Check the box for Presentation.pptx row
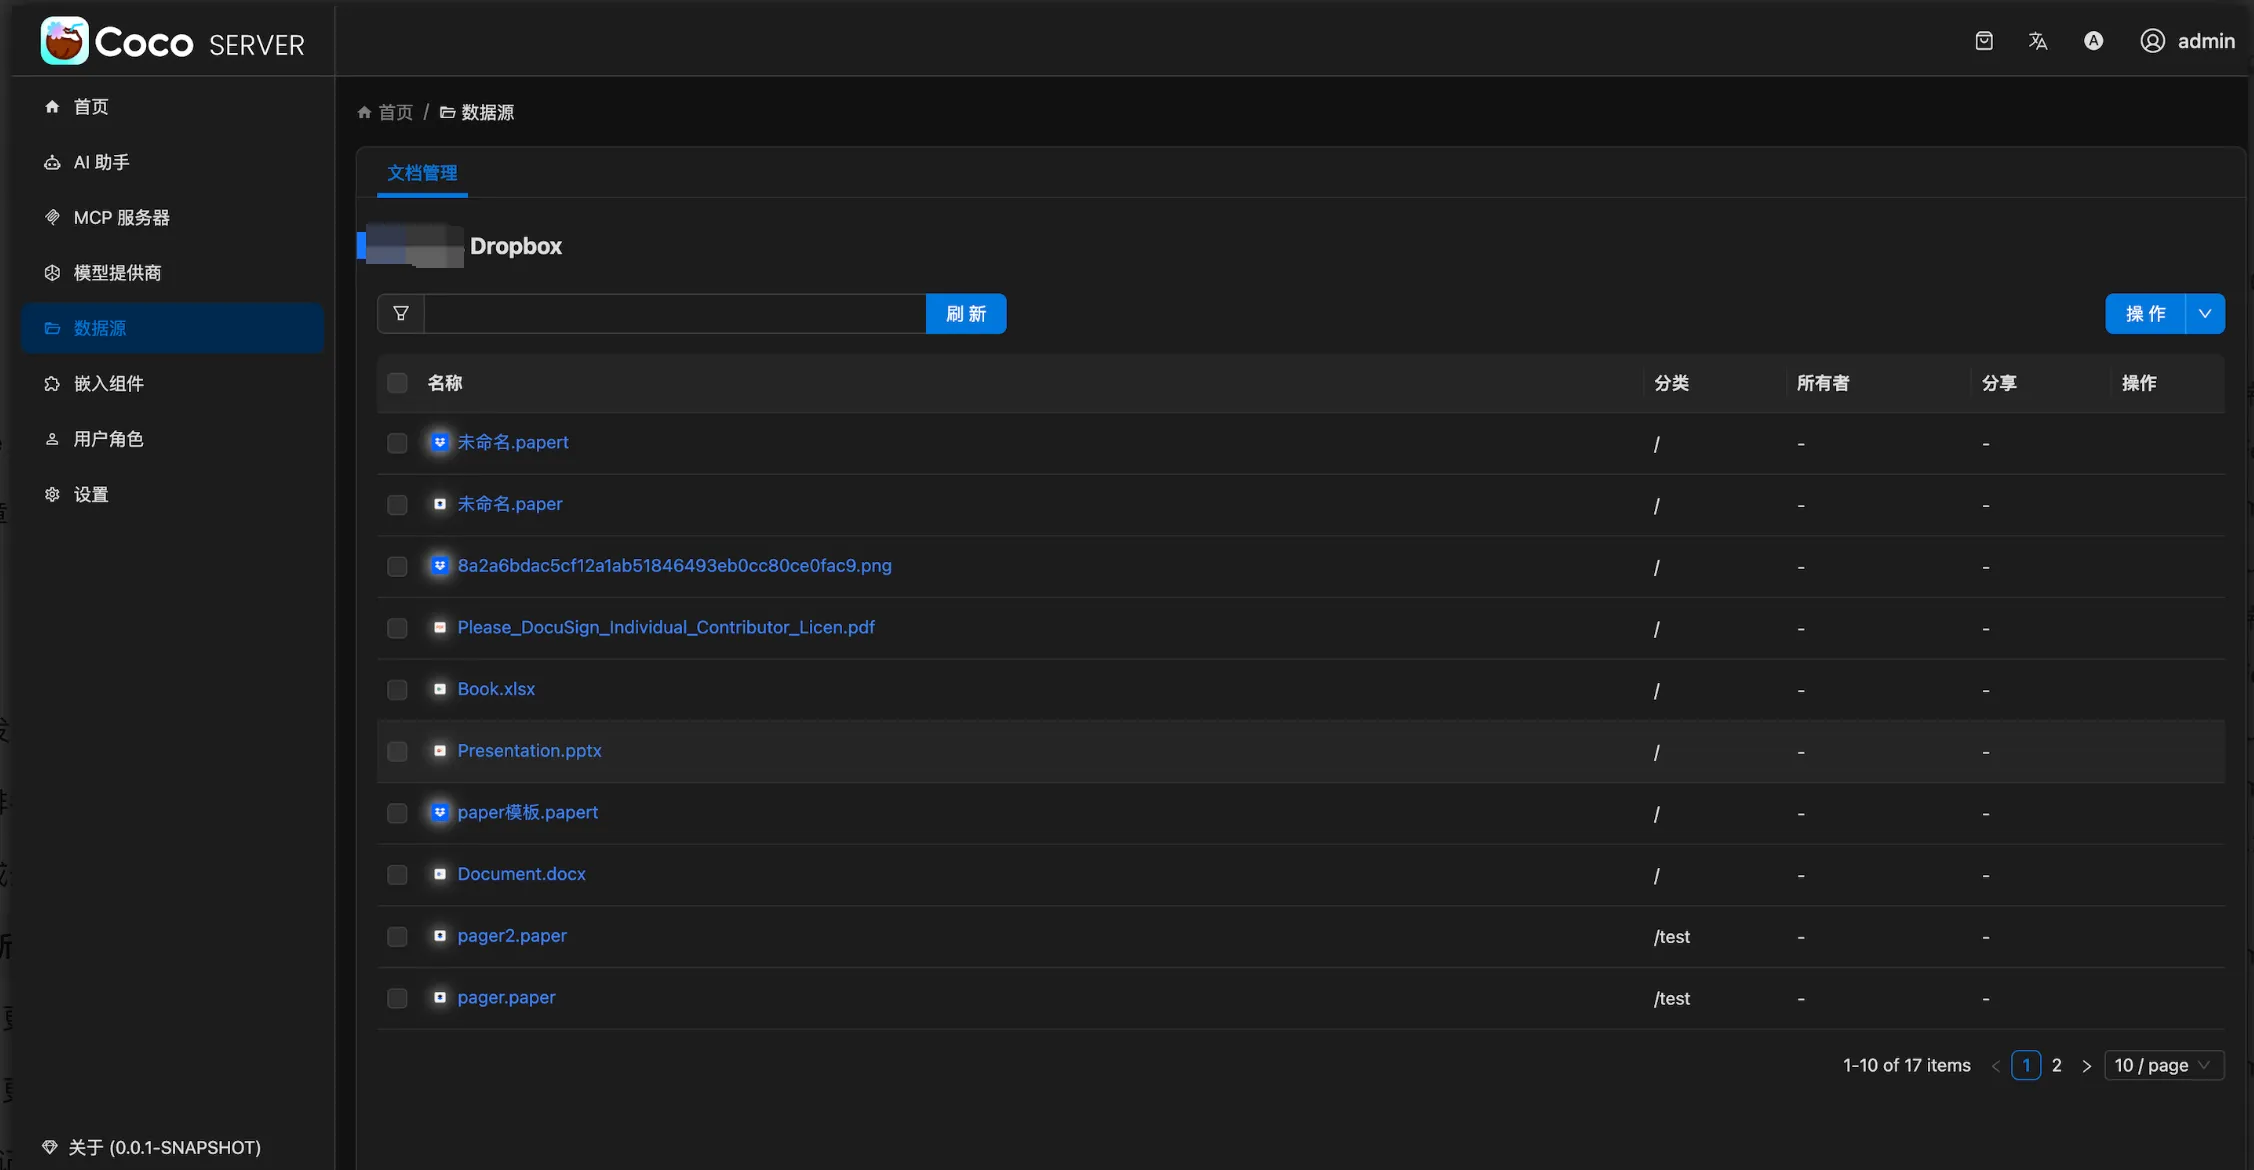The width and height of the screenshot is (2254, 1170). (397, 751)
